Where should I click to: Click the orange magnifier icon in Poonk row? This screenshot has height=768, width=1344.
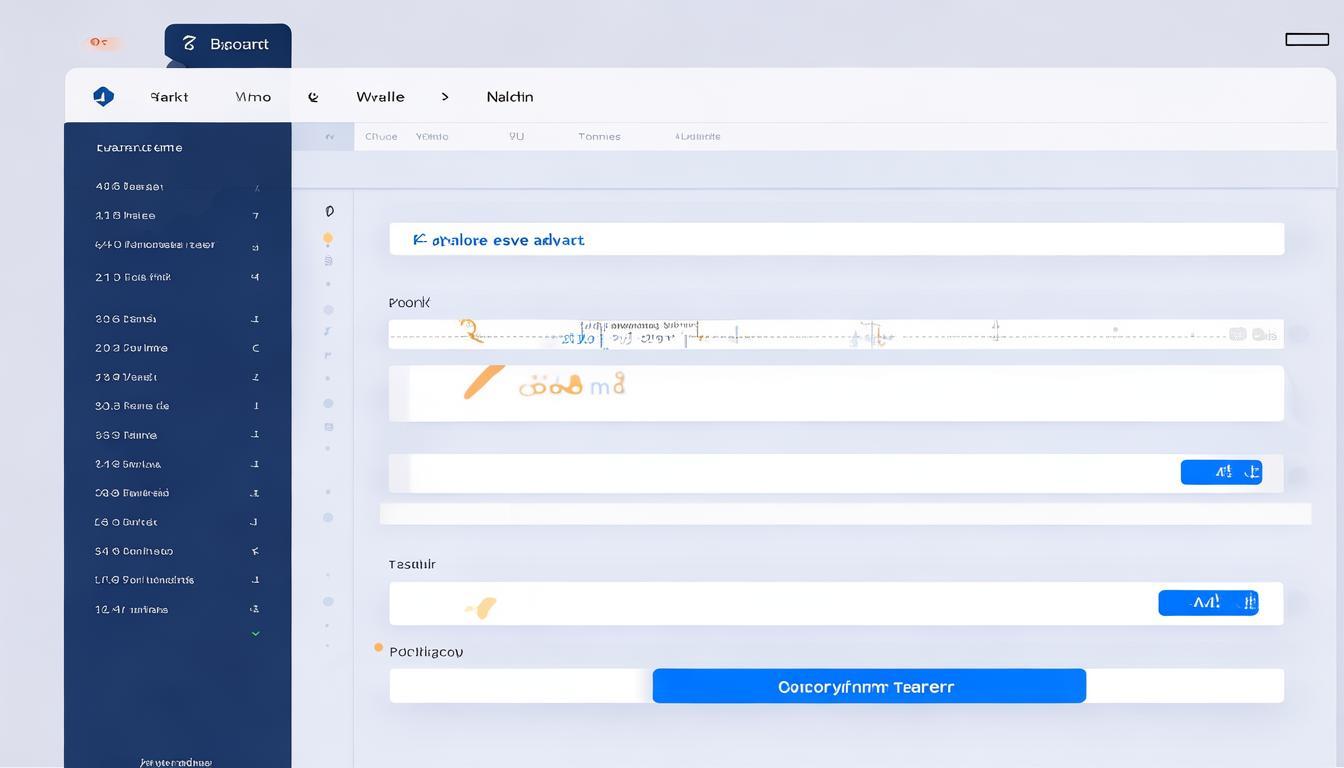tap(469, 331)
